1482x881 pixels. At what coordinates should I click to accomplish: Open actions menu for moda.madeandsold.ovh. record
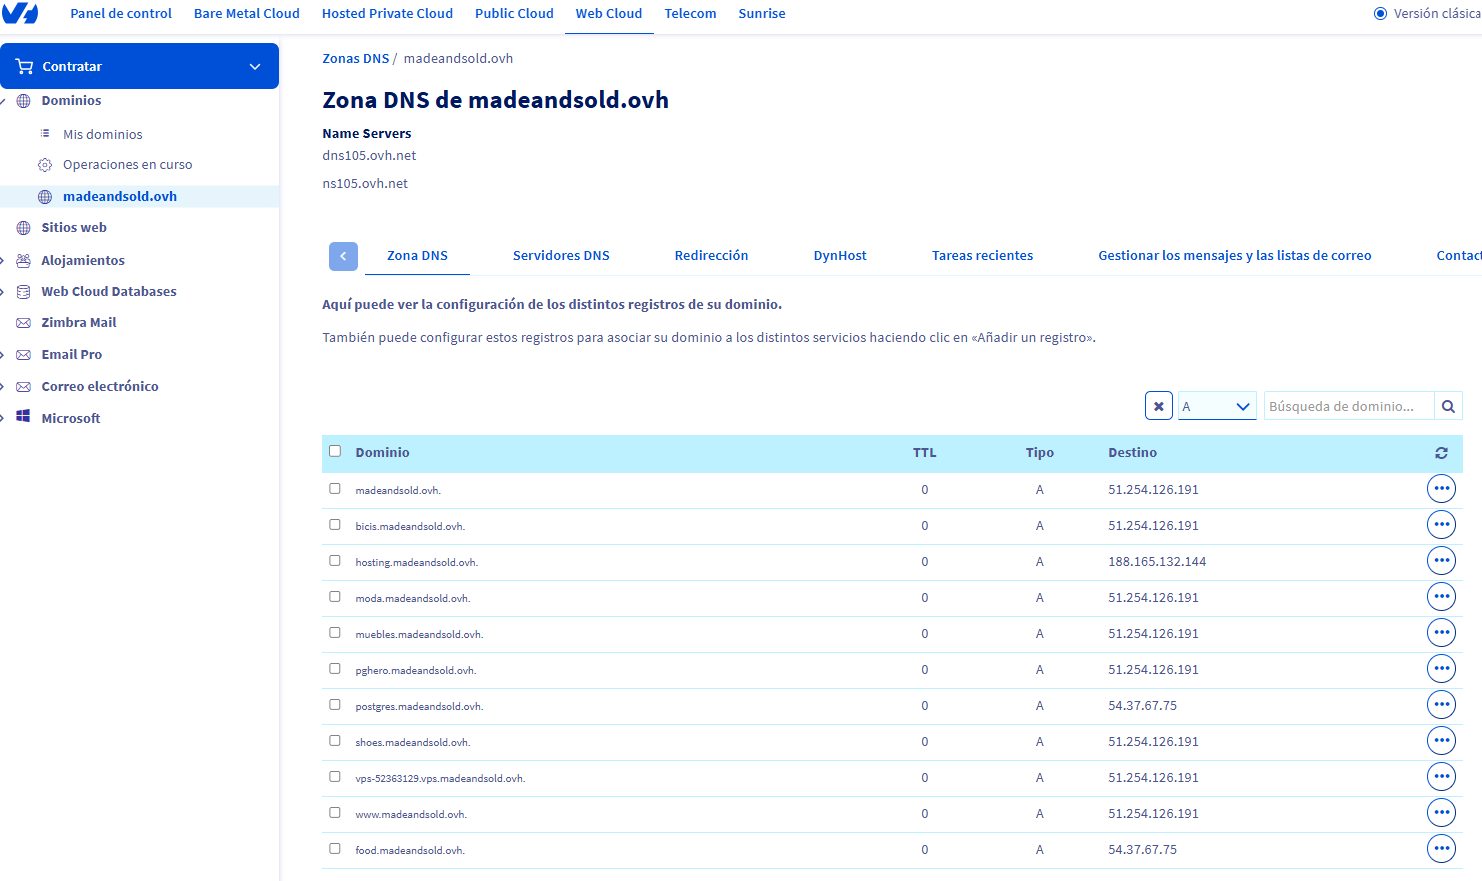tap(1441, 597)
